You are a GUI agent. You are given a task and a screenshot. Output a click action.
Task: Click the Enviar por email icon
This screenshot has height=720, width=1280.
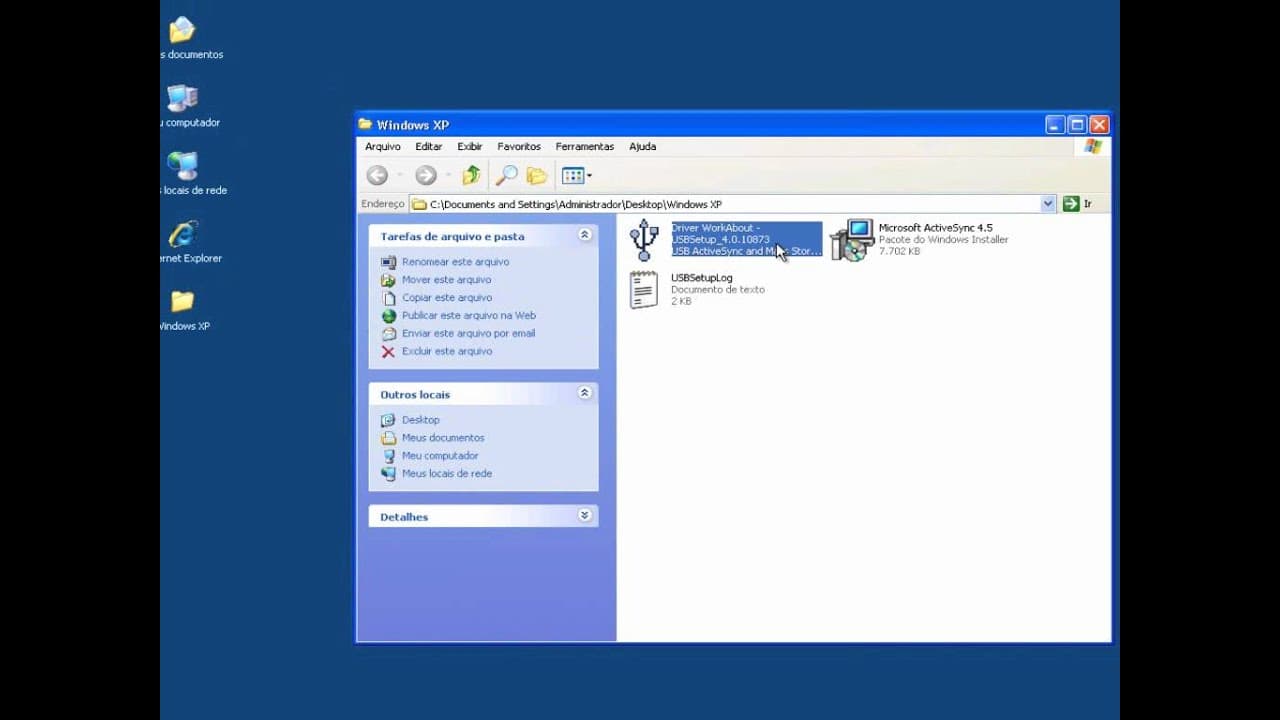[x=388, y=334]
